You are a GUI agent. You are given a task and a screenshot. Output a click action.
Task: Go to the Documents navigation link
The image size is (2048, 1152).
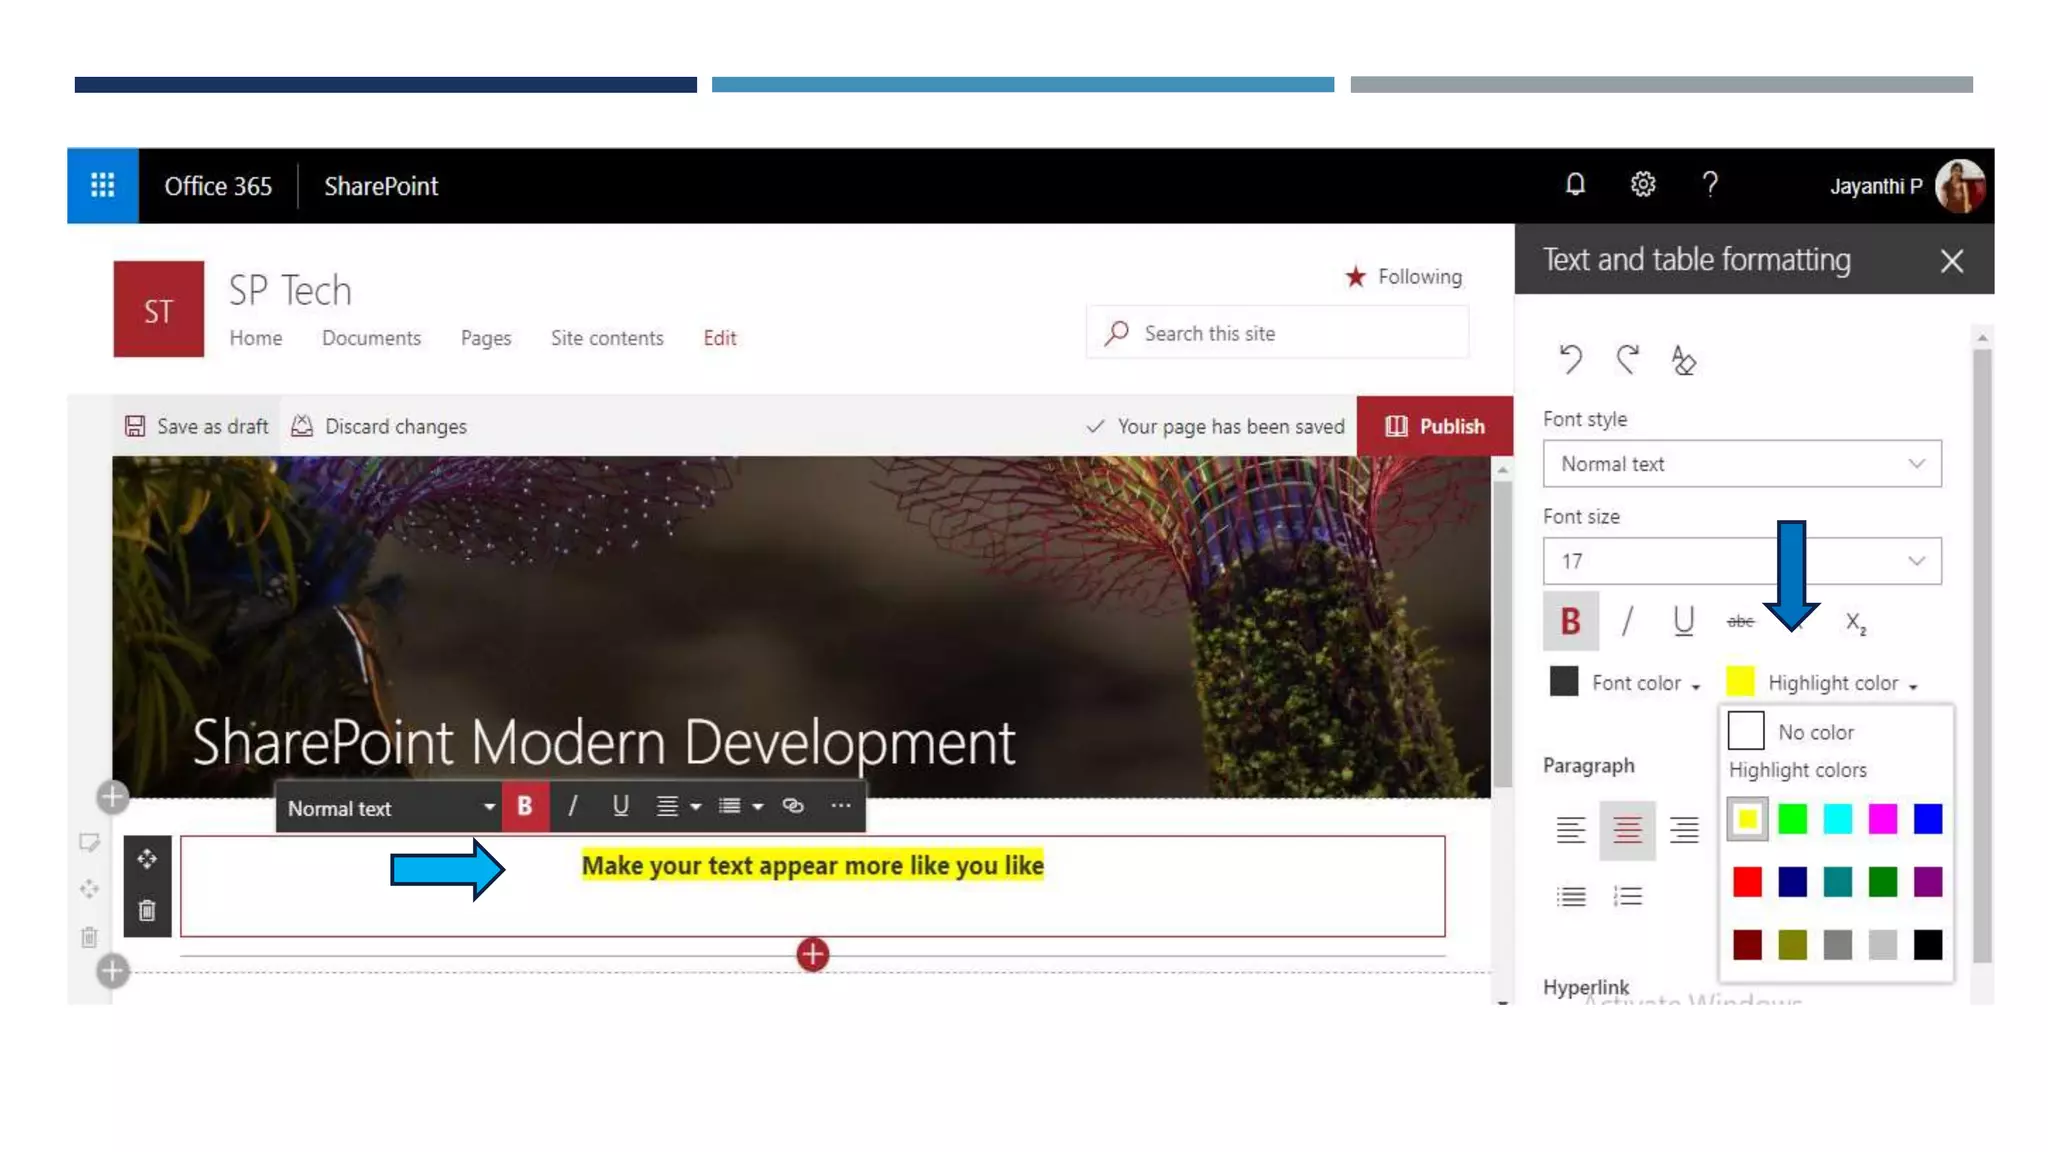(x=371, y=338)
